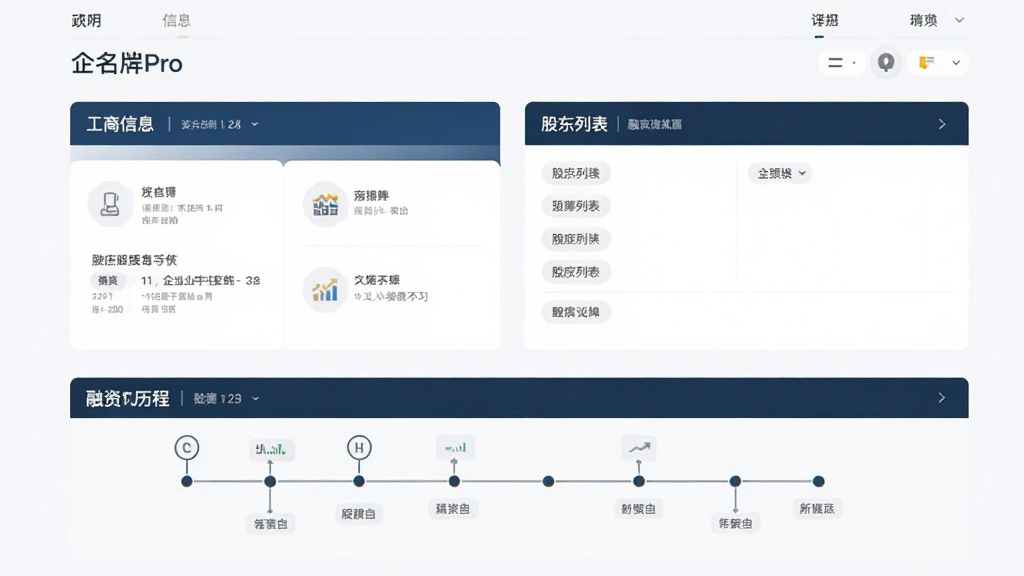This screenshot has height=576, width=1024.
Task: Open the building chart icon card
Action: (325, 204)
